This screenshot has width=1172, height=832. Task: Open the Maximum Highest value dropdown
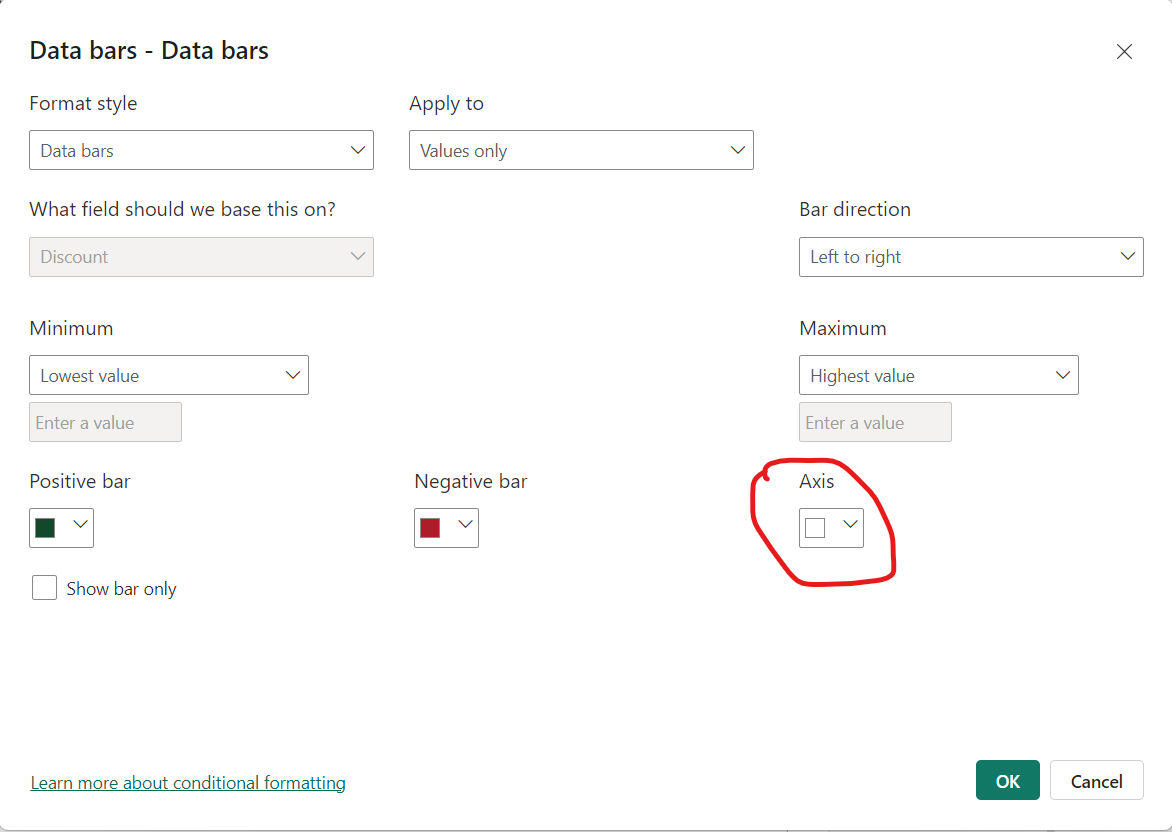tap(939, 375)
